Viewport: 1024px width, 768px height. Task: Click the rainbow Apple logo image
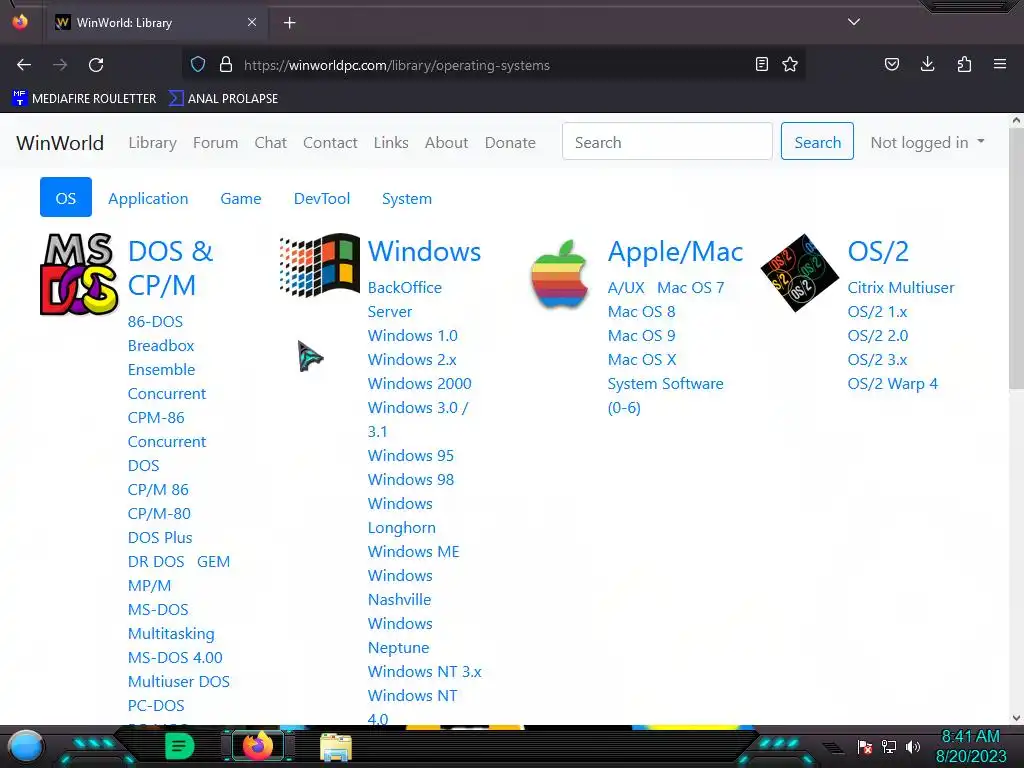(x=559, y=274)
